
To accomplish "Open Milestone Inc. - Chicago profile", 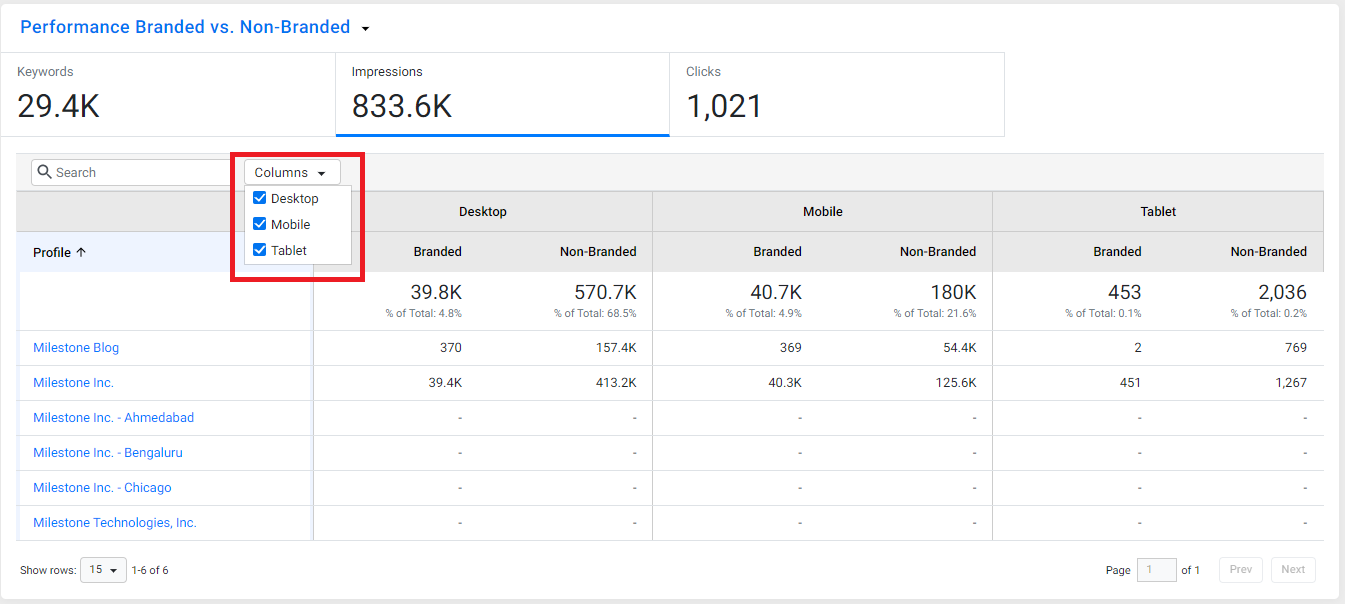I will coord(102,488).
